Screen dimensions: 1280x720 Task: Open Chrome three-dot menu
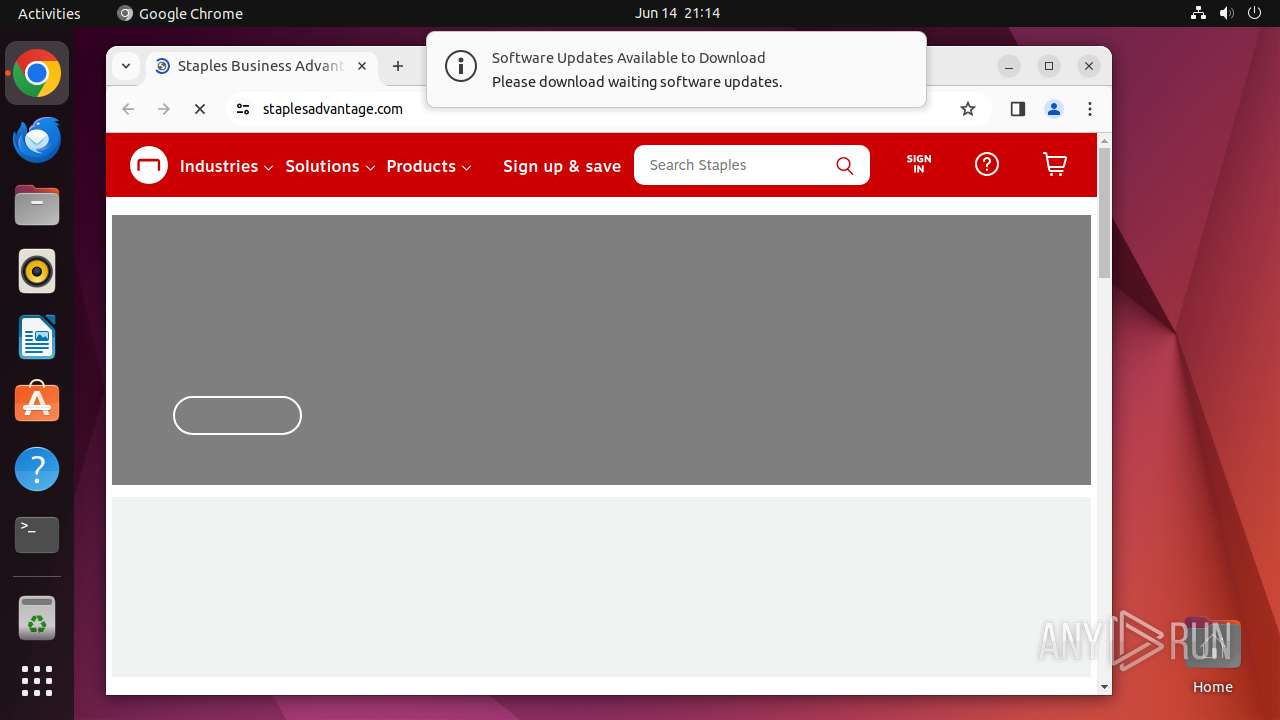click(1090, 109)
